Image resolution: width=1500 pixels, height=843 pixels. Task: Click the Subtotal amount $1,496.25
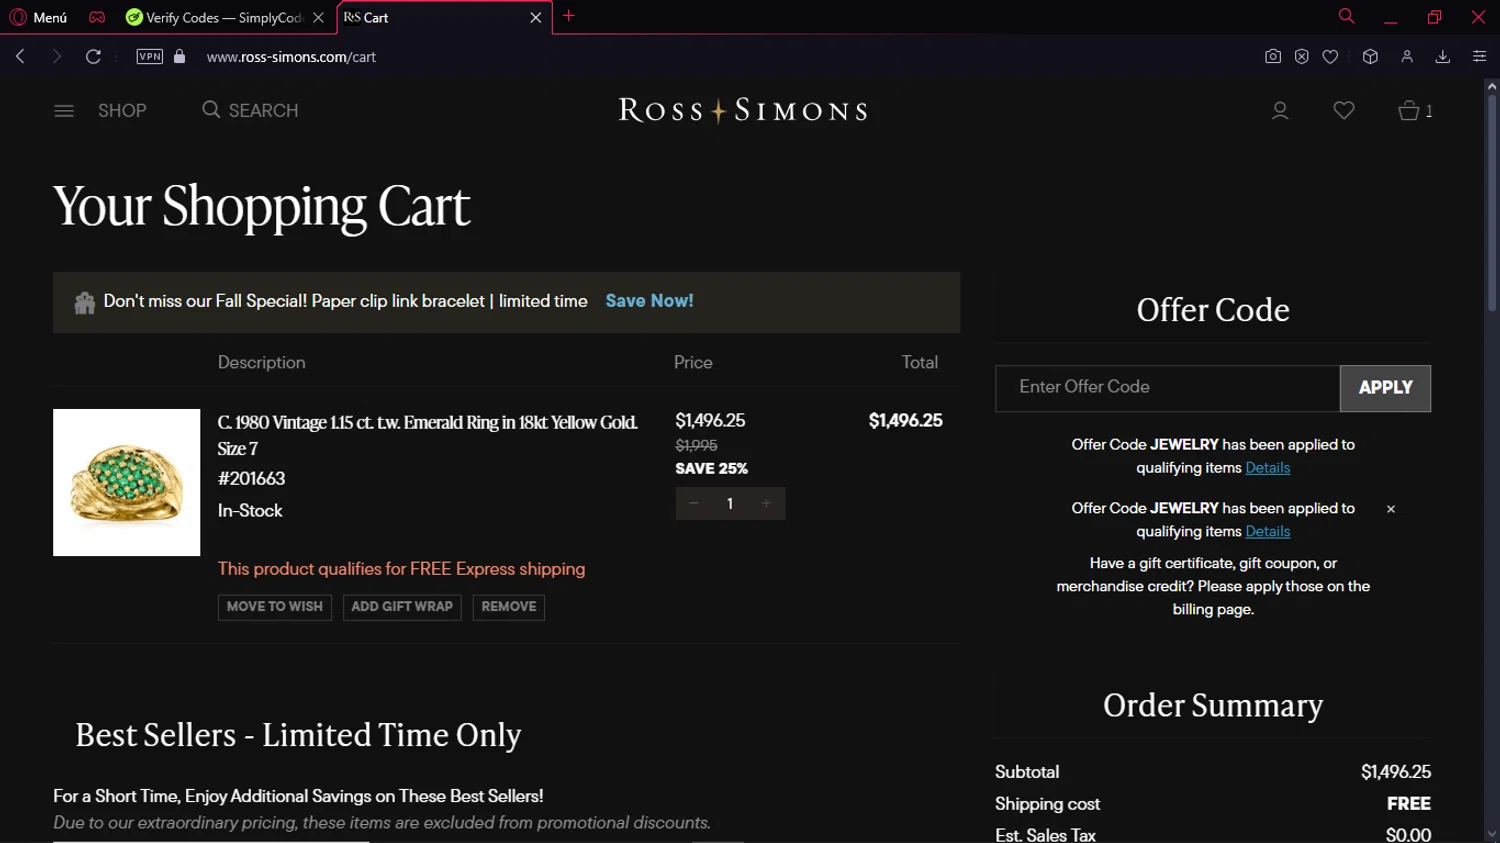pos(1396,772)
